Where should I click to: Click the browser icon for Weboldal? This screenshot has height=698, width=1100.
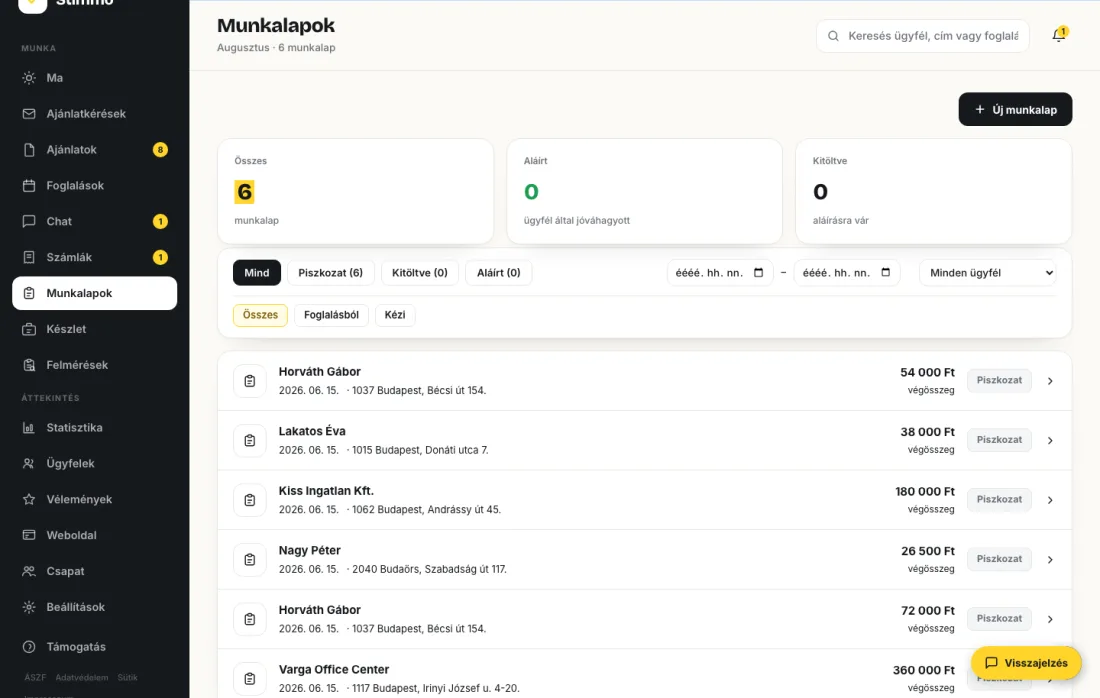click(x=29, y=535)
